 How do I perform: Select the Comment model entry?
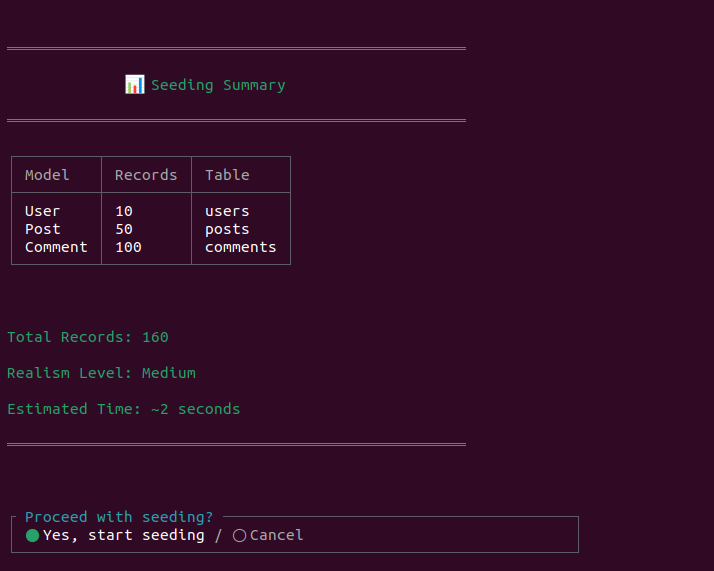tap(56, 247)
